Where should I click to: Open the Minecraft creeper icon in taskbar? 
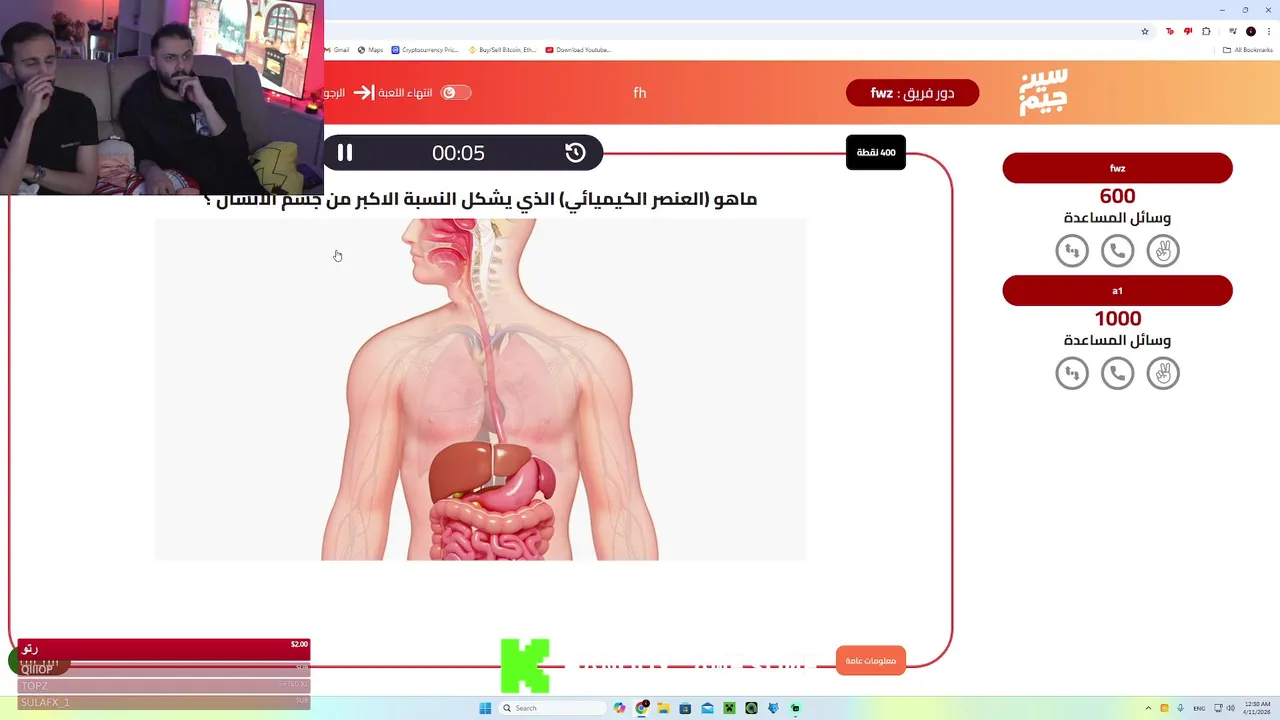(x=729, y=708)
